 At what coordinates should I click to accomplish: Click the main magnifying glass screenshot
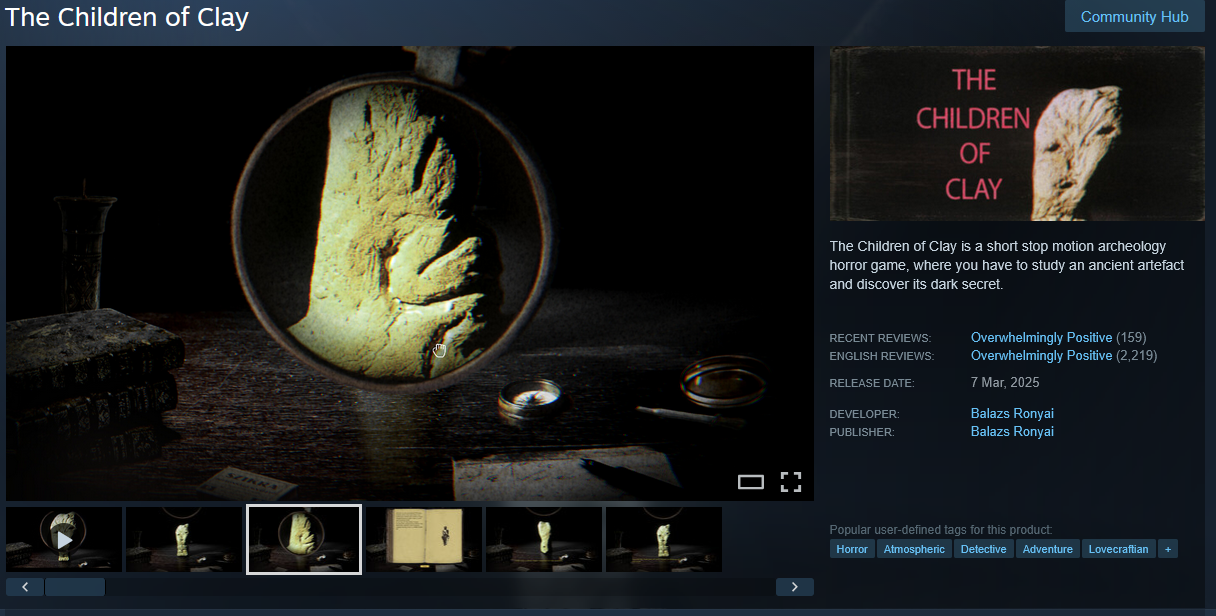pos(410,273)
